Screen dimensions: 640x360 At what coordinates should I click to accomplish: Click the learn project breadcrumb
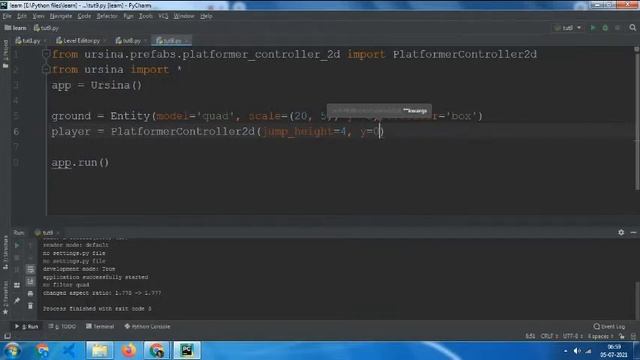coord(16,28)
